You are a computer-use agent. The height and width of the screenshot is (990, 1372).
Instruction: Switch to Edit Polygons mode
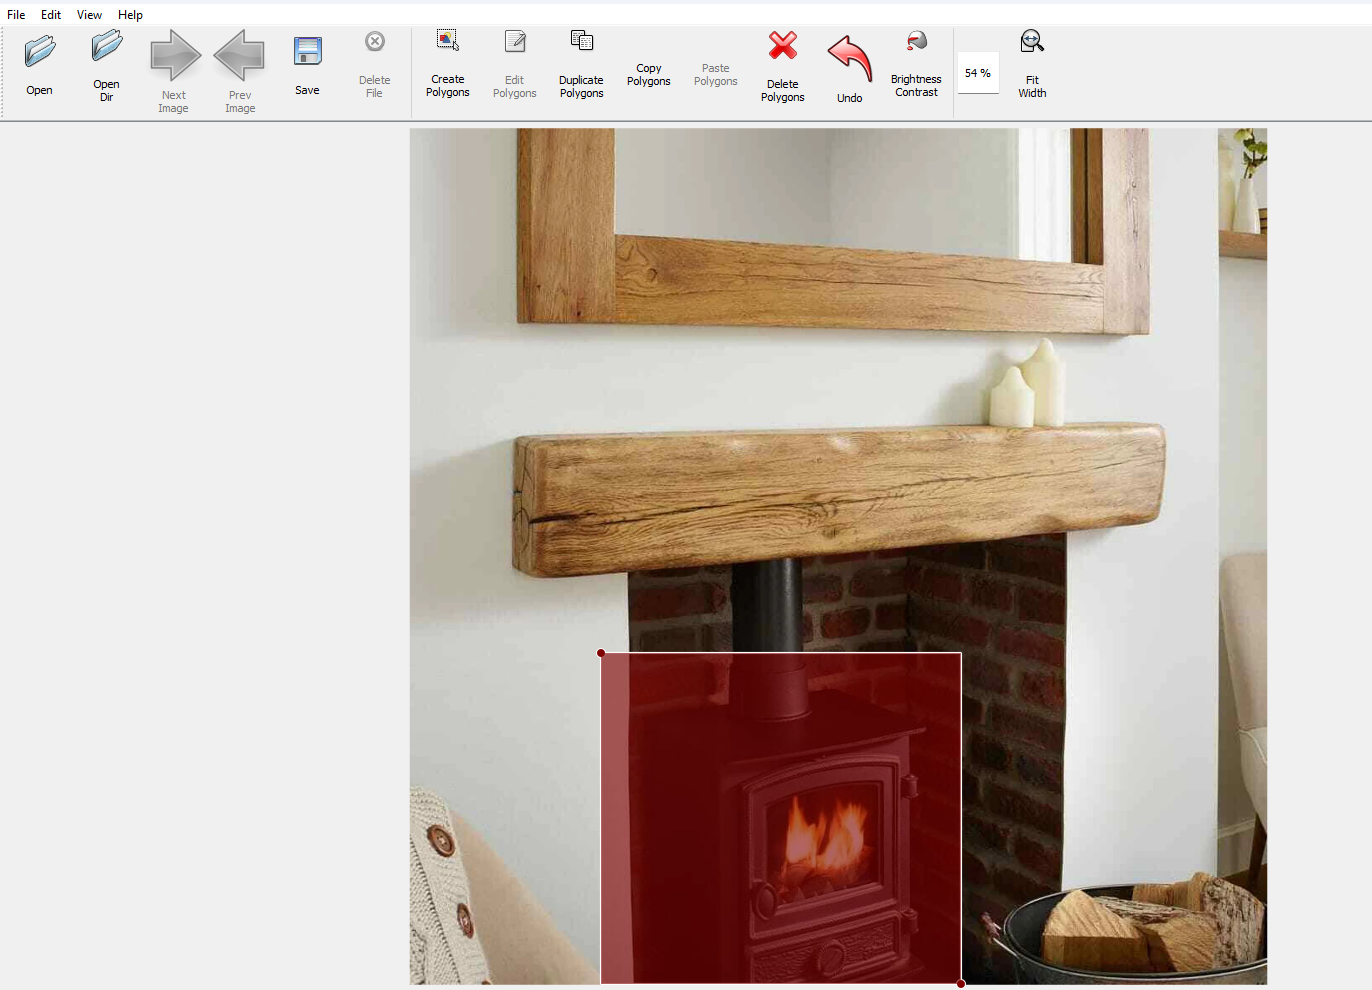pyautogui.click(x=514, y=42)
